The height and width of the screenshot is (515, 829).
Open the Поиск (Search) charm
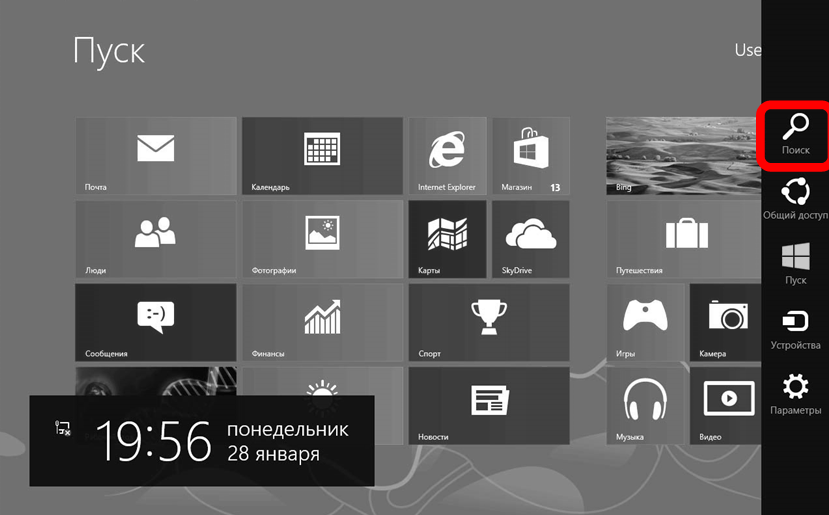click(795, 135)
